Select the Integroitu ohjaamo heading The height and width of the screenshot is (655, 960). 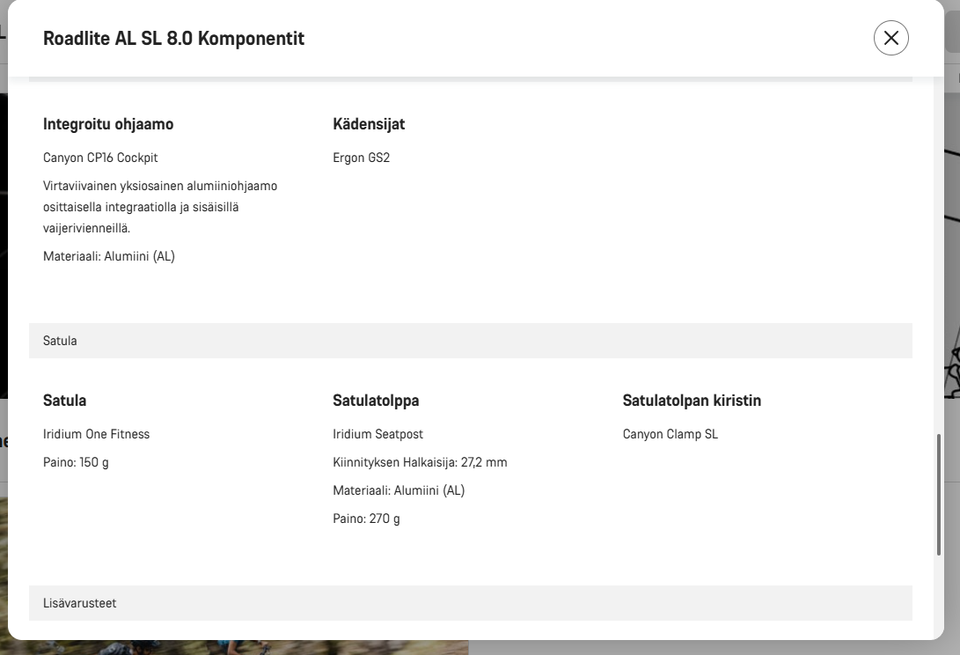click(108, 124)
